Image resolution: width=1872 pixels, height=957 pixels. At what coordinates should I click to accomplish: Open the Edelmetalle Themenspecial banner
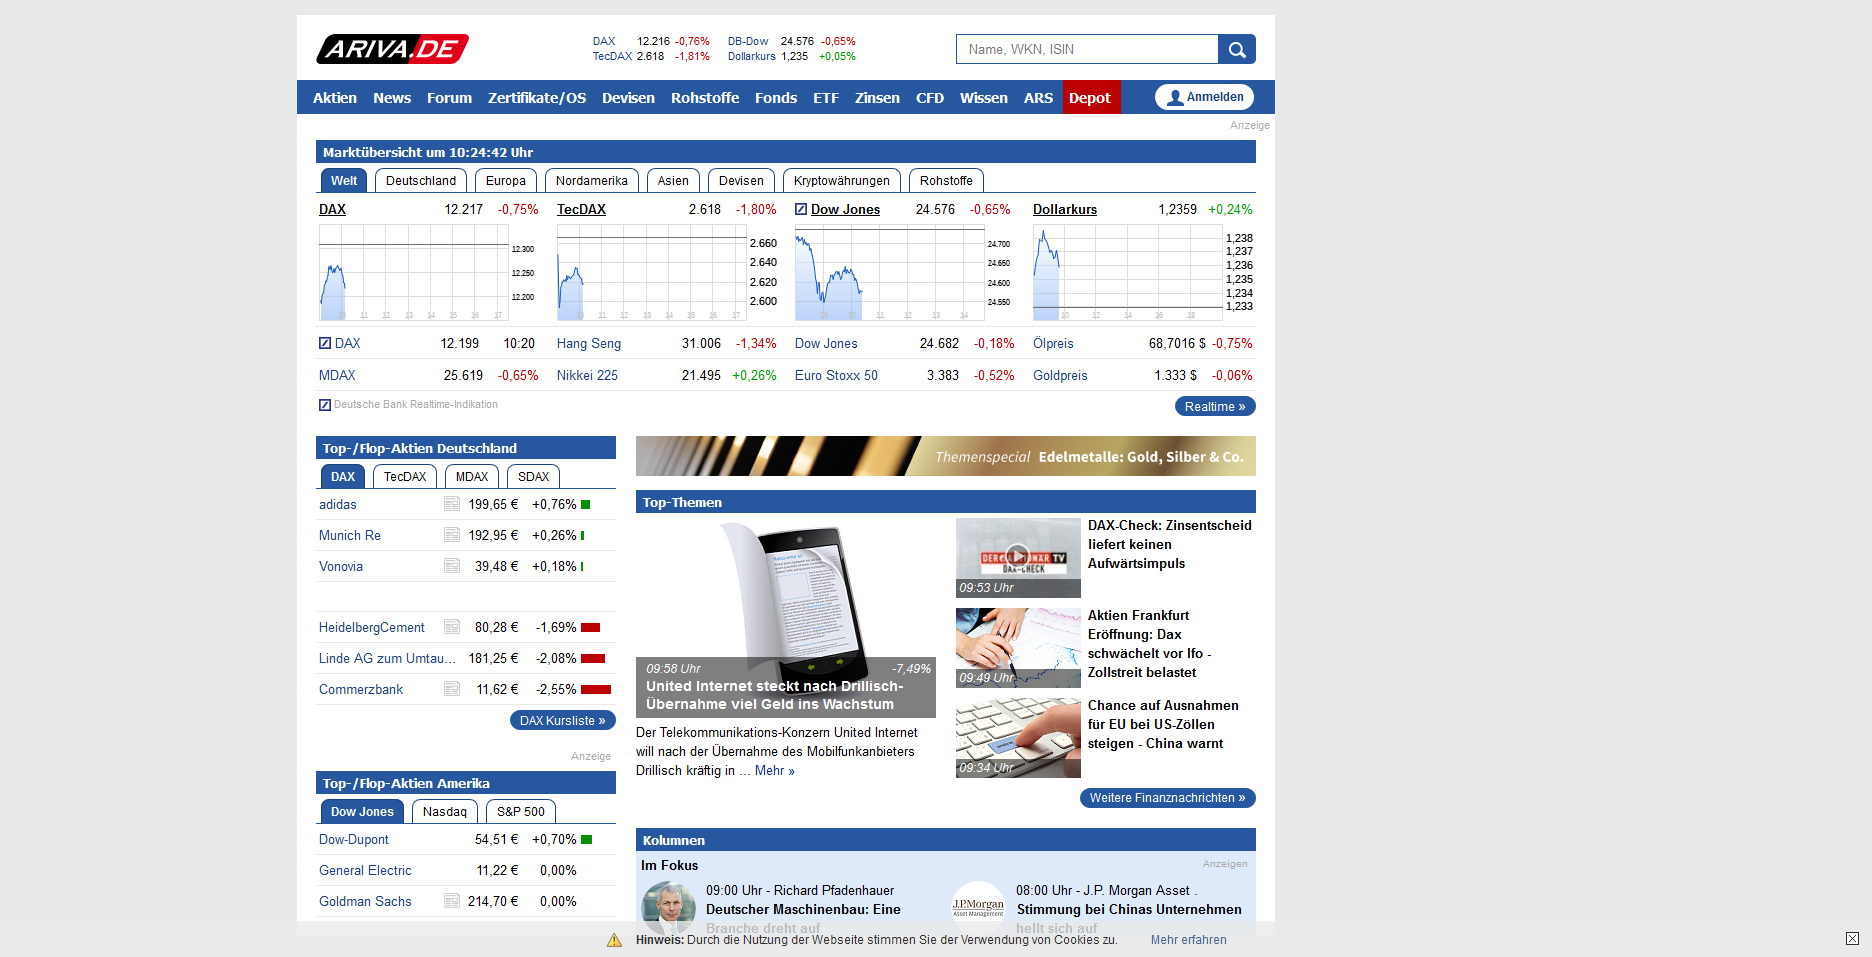(x=946, y=456)
